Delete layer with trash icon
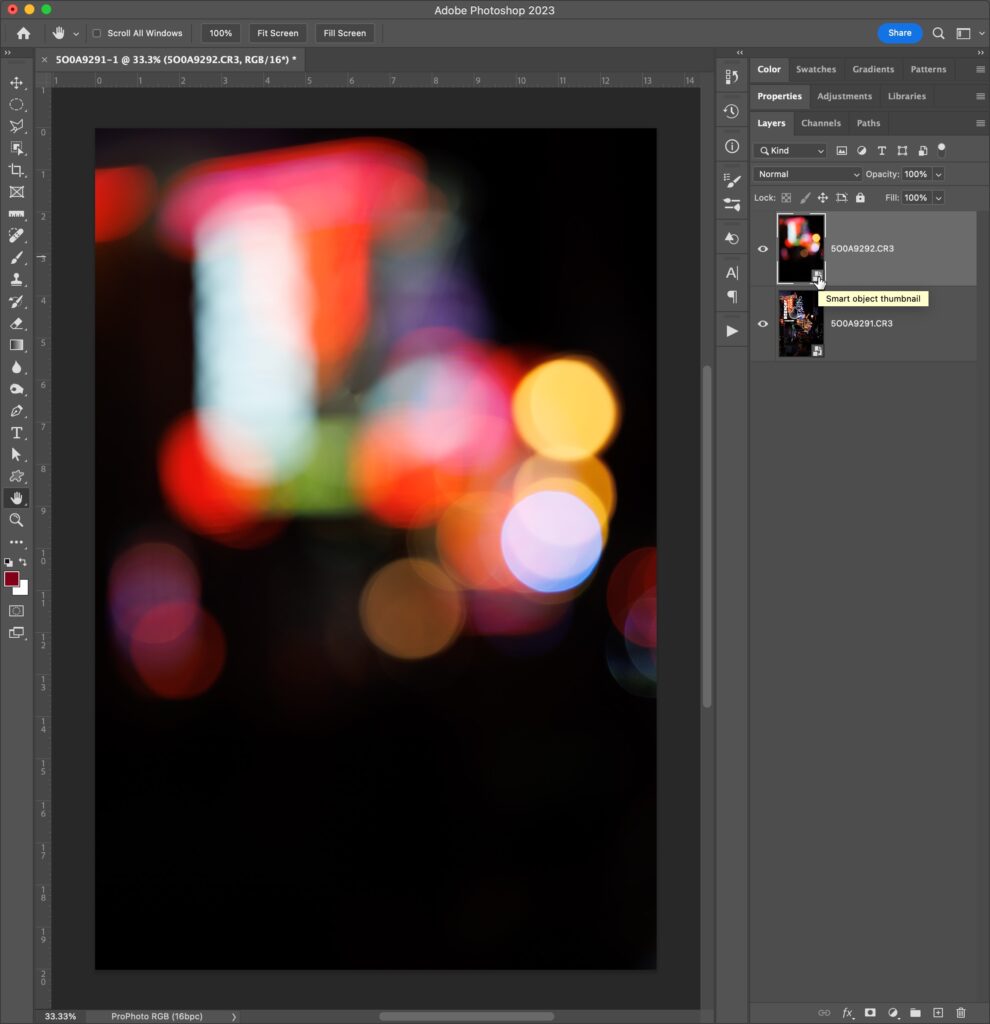This screenshot has height=1024, width=990. pos(961,1013)
